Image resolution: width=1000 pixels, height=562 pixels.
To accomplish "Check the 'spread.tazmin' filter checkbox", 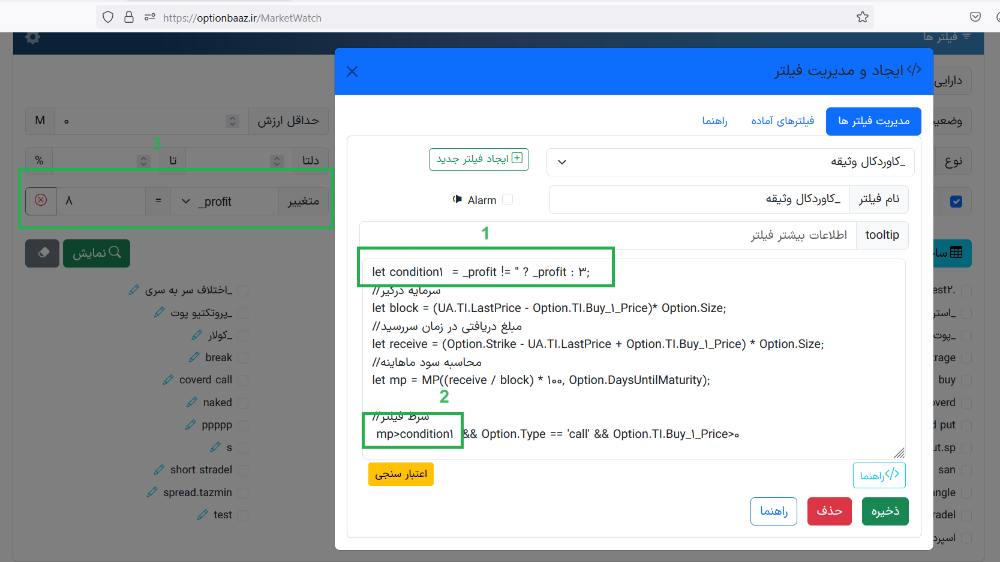I will 243,492.
